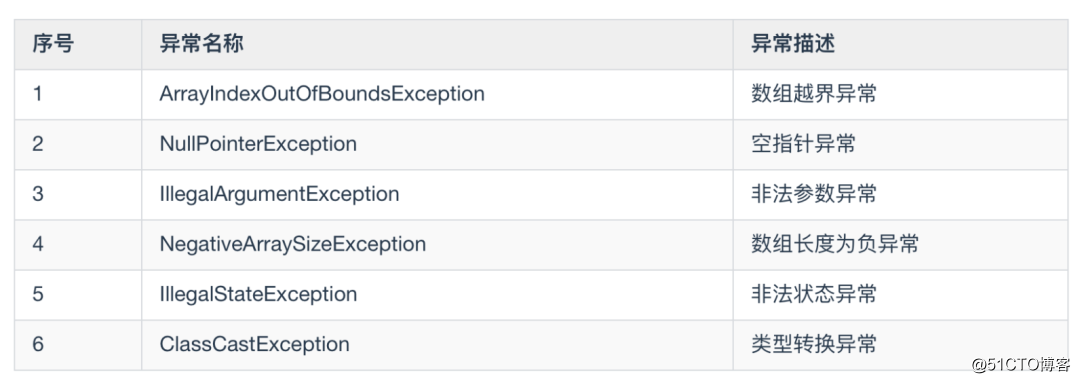Screen dimensions: 1080x383
Task: Click the 数组越界异常 description cell
Action: coord(814,94)
